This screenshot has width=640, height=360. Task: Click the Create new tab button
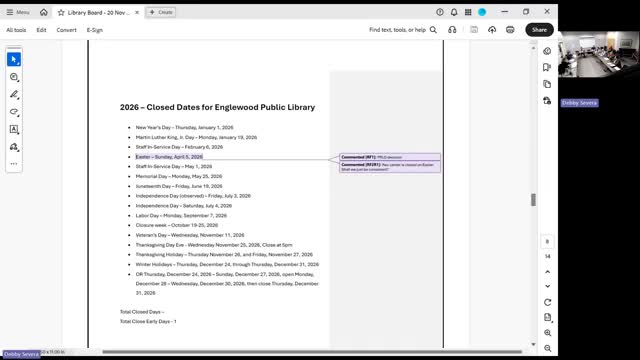pos(161,12)
